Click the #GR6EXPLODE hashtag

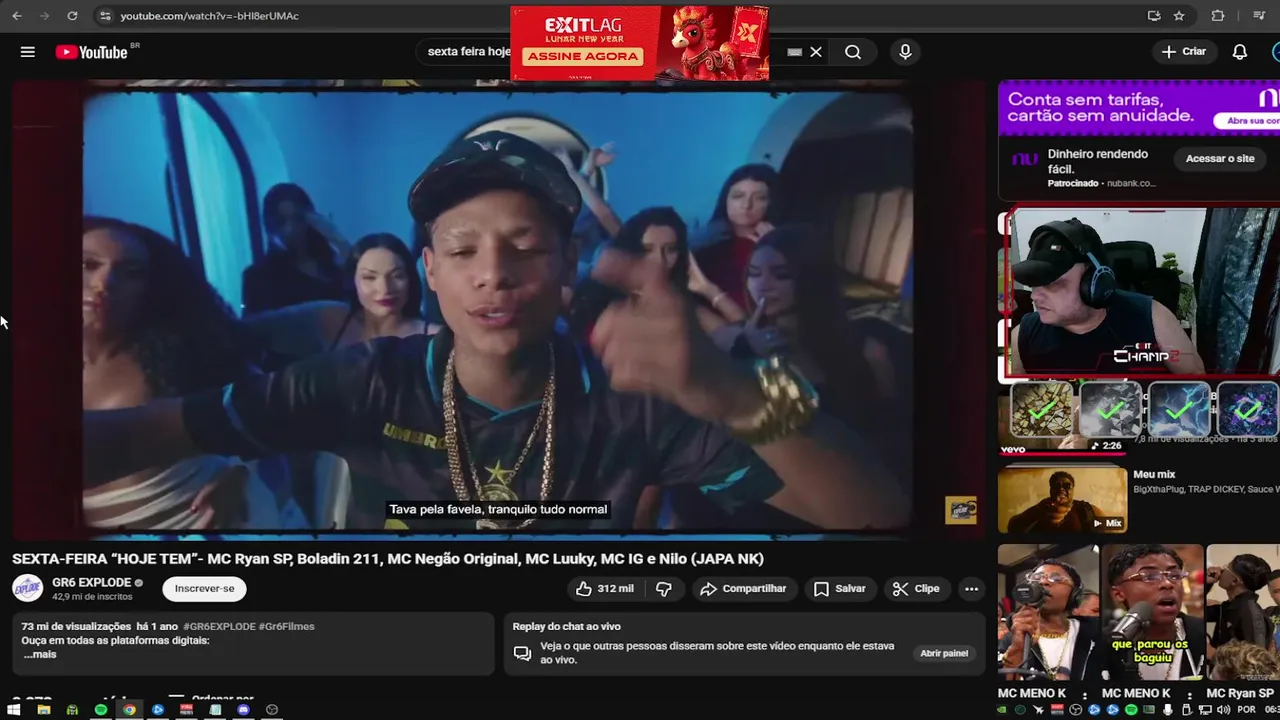pos(219,627)
